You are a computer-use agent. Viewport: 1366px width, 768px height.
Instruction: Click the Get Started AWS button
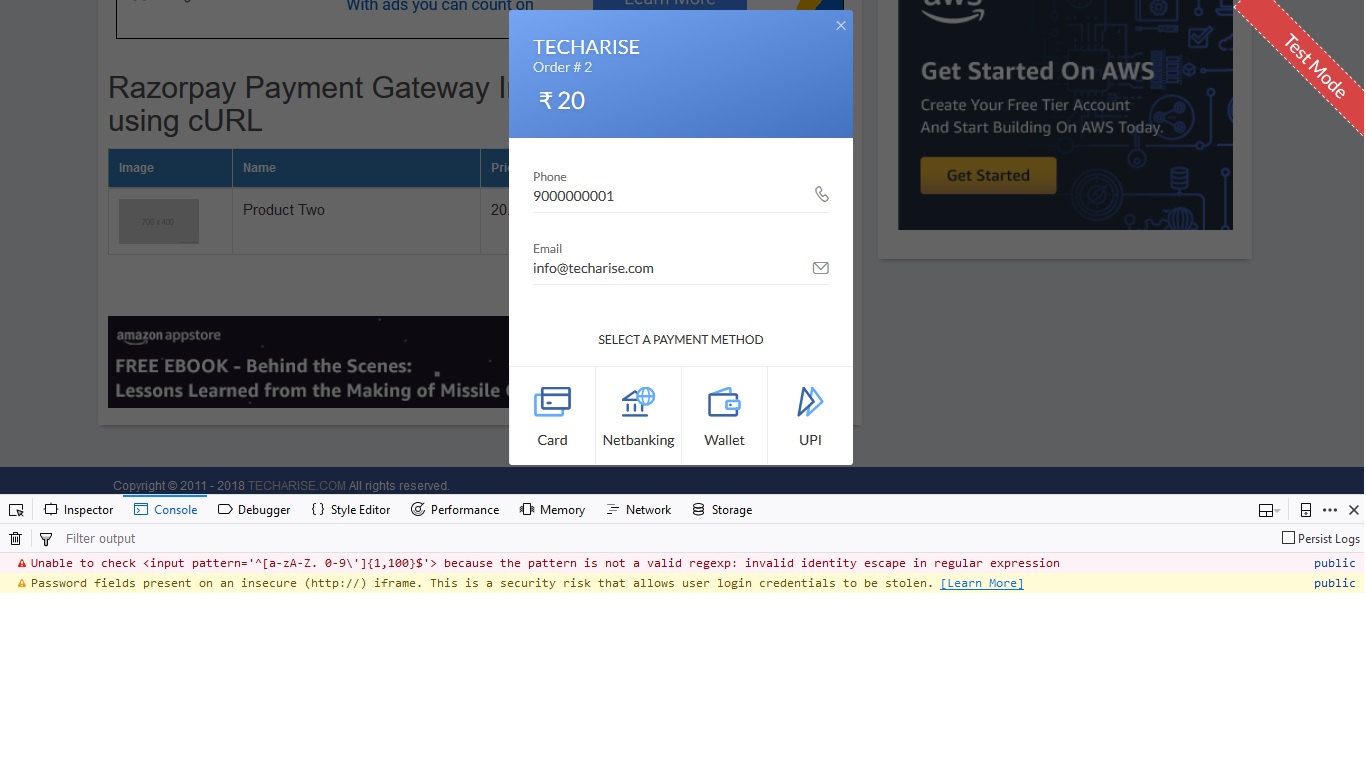[988, 175]
